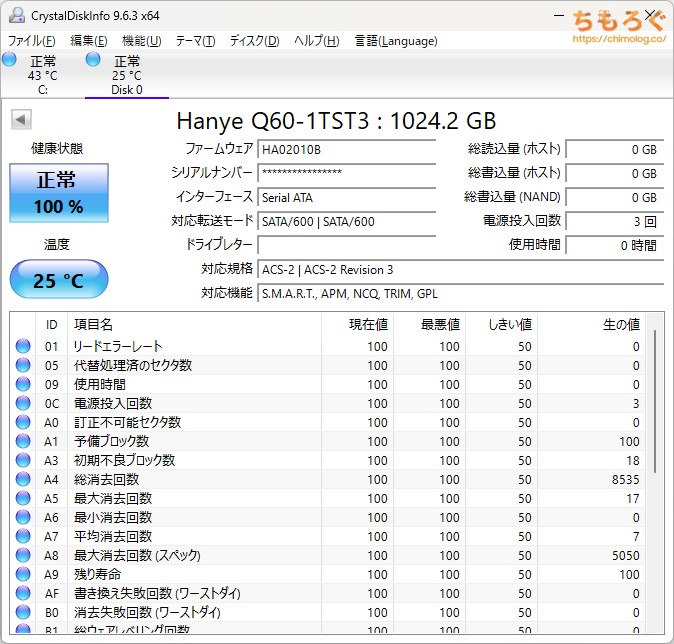The width and height of the screenshot is (674, 644).
Task: Open the テーマ(T) menu
Action: point(195,41)
